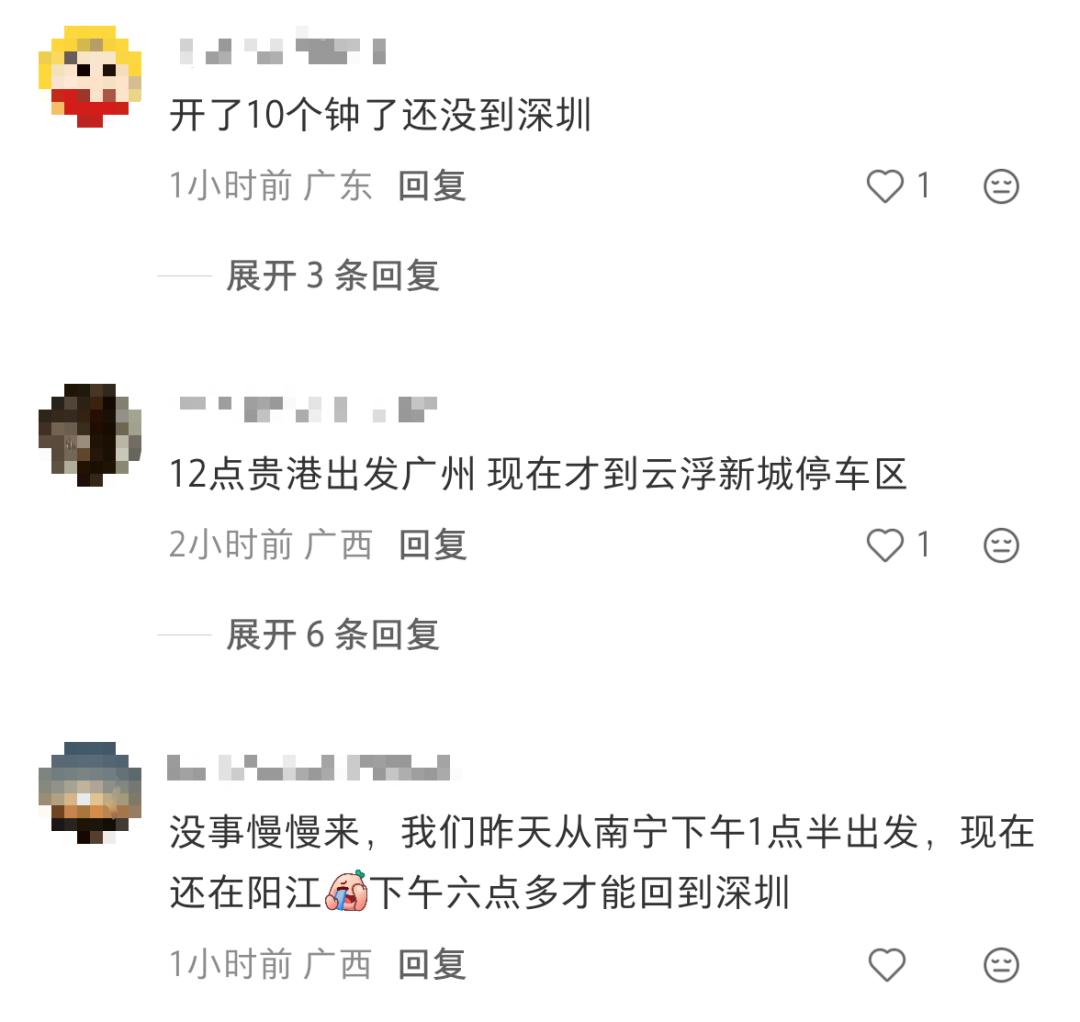Reply to the 没事慢慢来 comment
This screenshot has width=1080, height=1022.
coord(432,964)
